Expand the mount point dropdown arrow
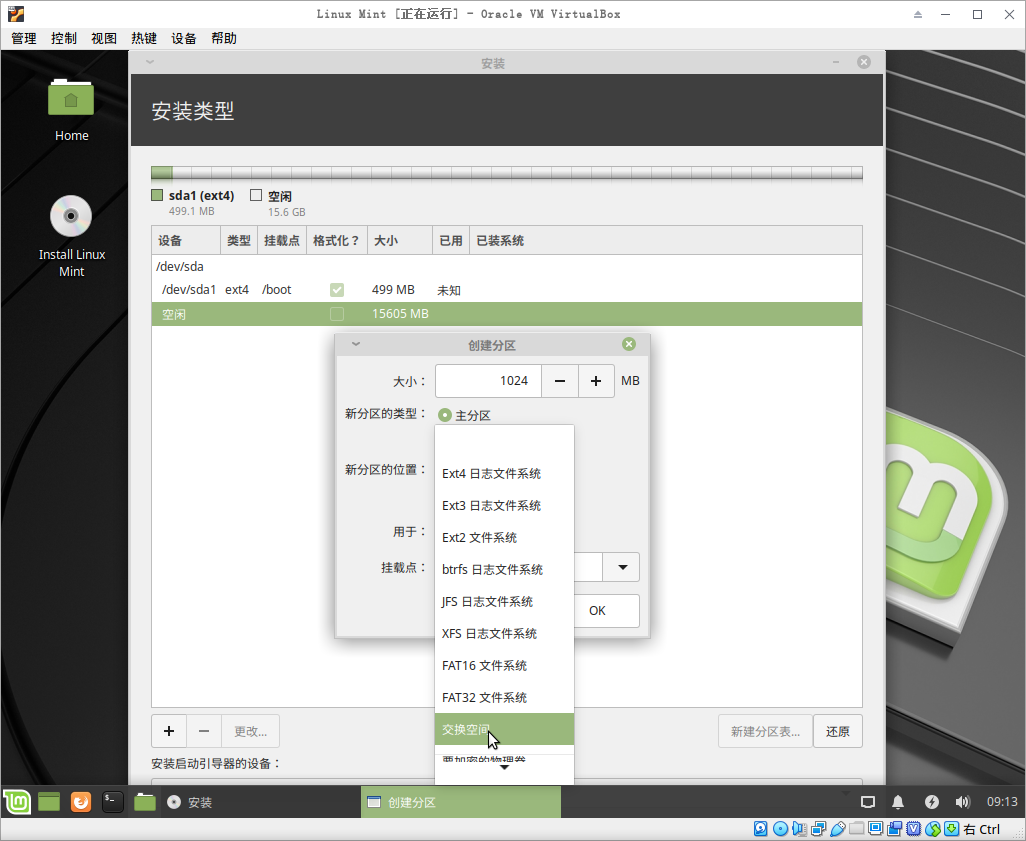This screenshot has height=841, width=1026. click(x=621, y=567)
